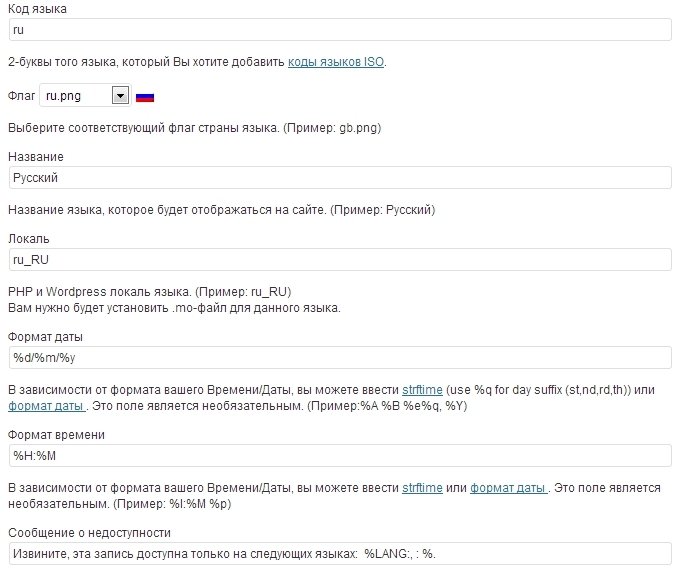Click the 'Сообщение о недоступности' label
Image resolution: width=679 pixels, height=566 pixels.
pyautogui.click(x=89, y=533)
